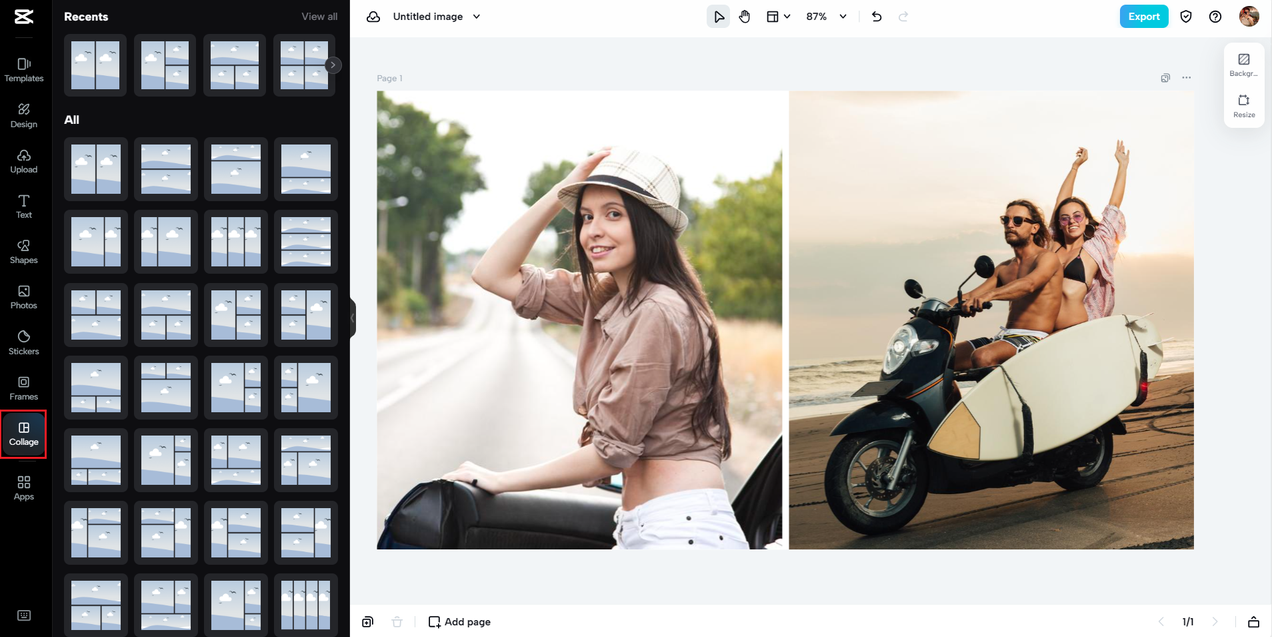Select the second Recents collage layout
This screenshot has width=1272, height=637.
tap(166, 66)
